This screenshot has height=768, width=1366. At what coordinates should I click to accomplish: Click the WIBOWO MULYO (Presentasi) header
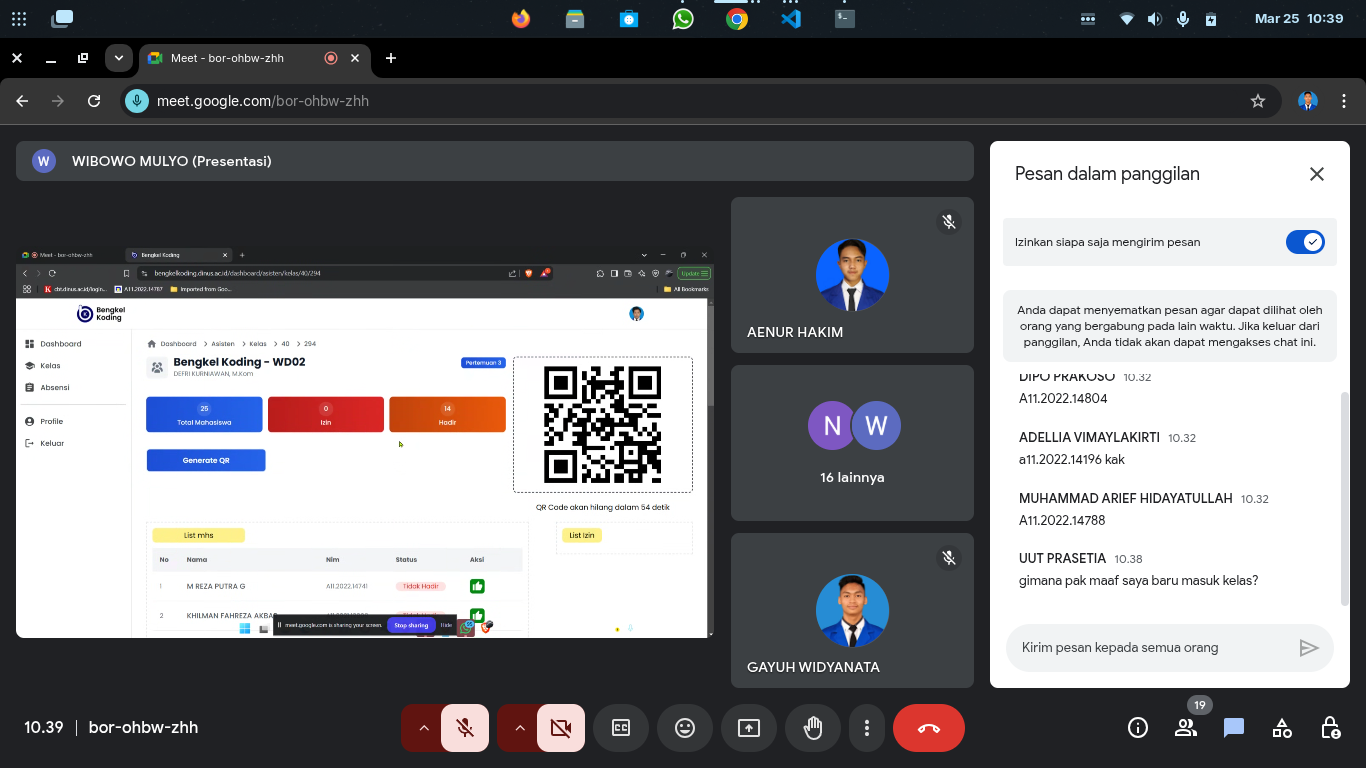pos(495,161)
